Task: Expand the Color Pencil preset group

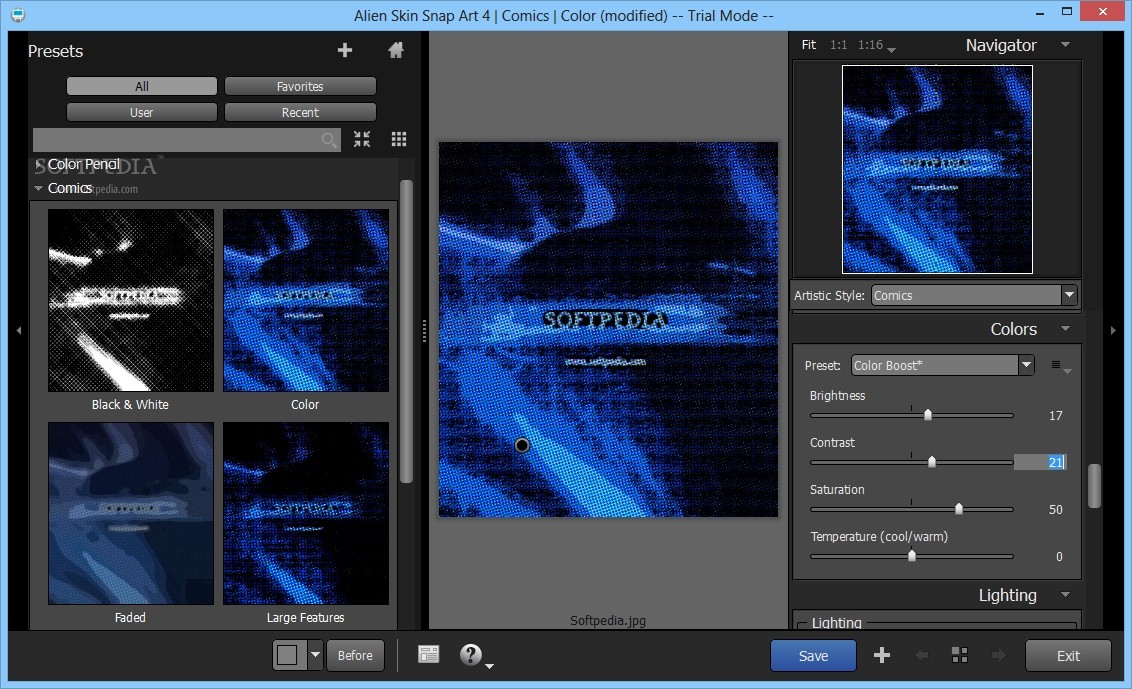Action: pyautogui.click(x=38, y=165)
